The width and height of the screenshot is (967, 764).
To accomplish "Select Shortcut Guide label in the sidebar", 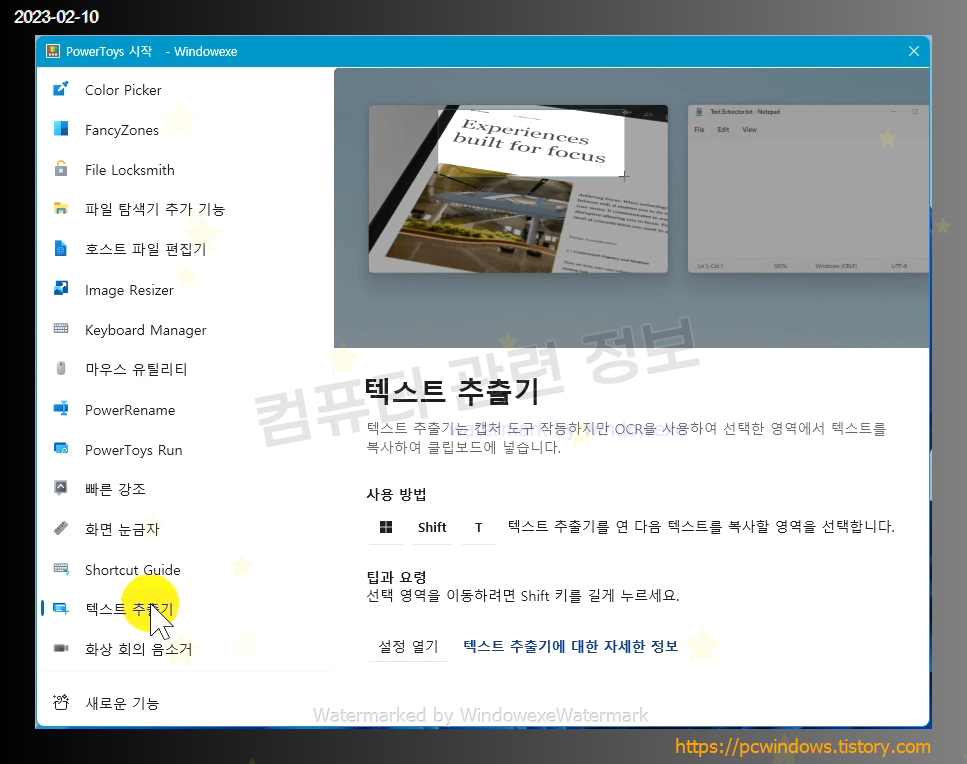I will (133, 570).
